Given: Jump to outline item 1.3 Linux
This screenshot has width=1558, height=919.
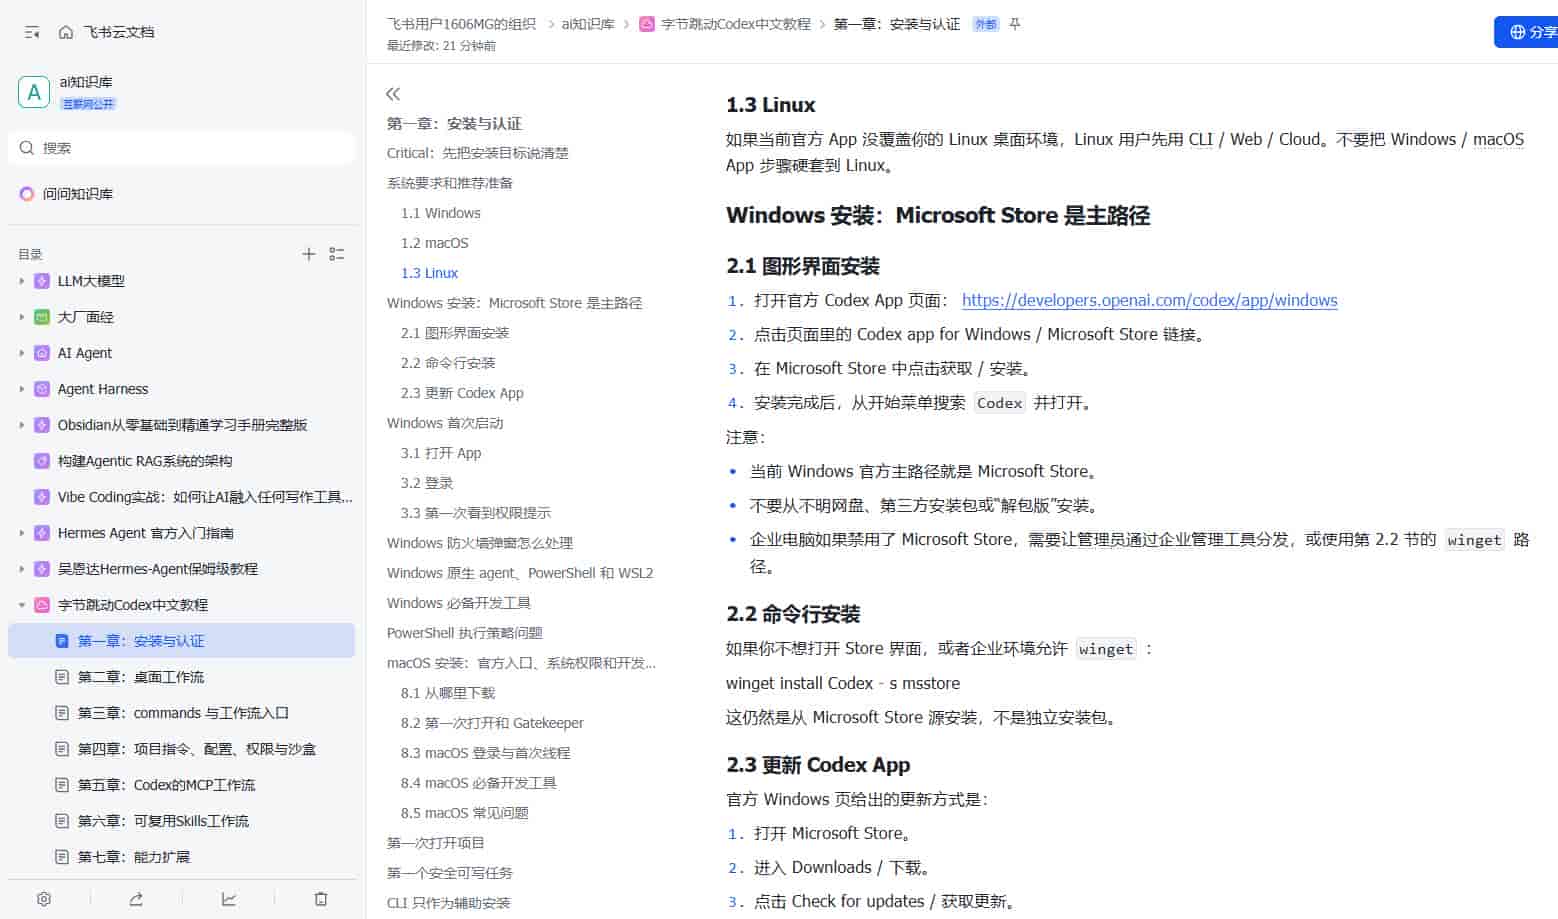Looking at the screenshot, I should click(430, 273).
